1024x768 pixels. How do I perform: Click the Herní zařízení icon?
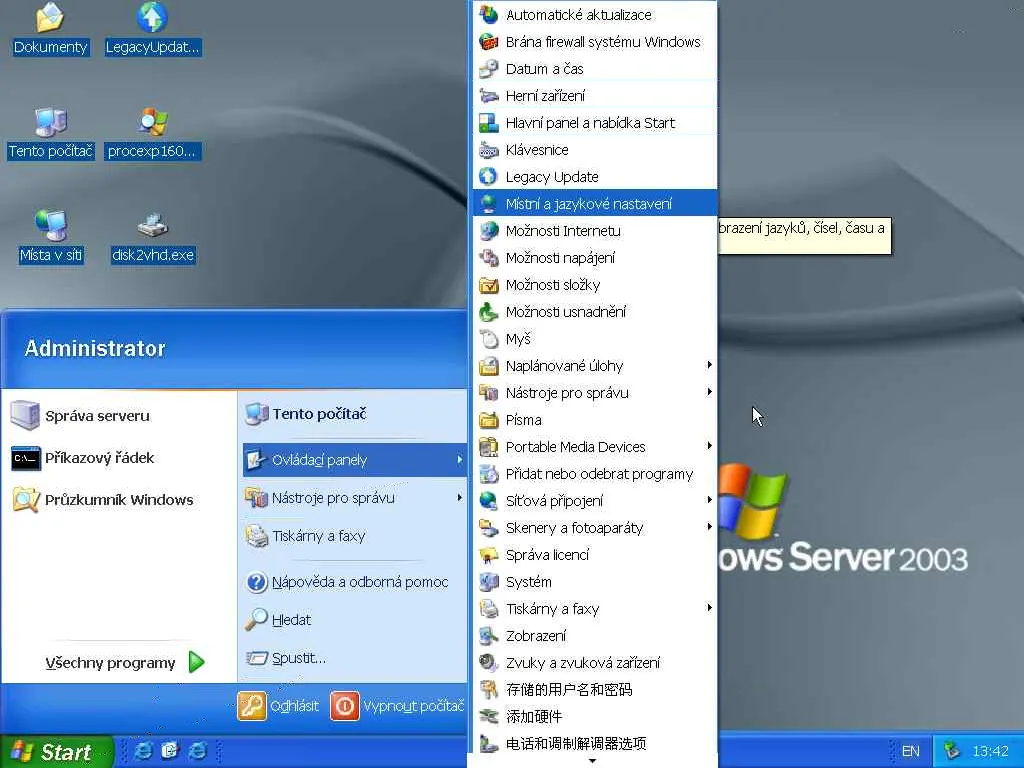click(x=488, y=96)
